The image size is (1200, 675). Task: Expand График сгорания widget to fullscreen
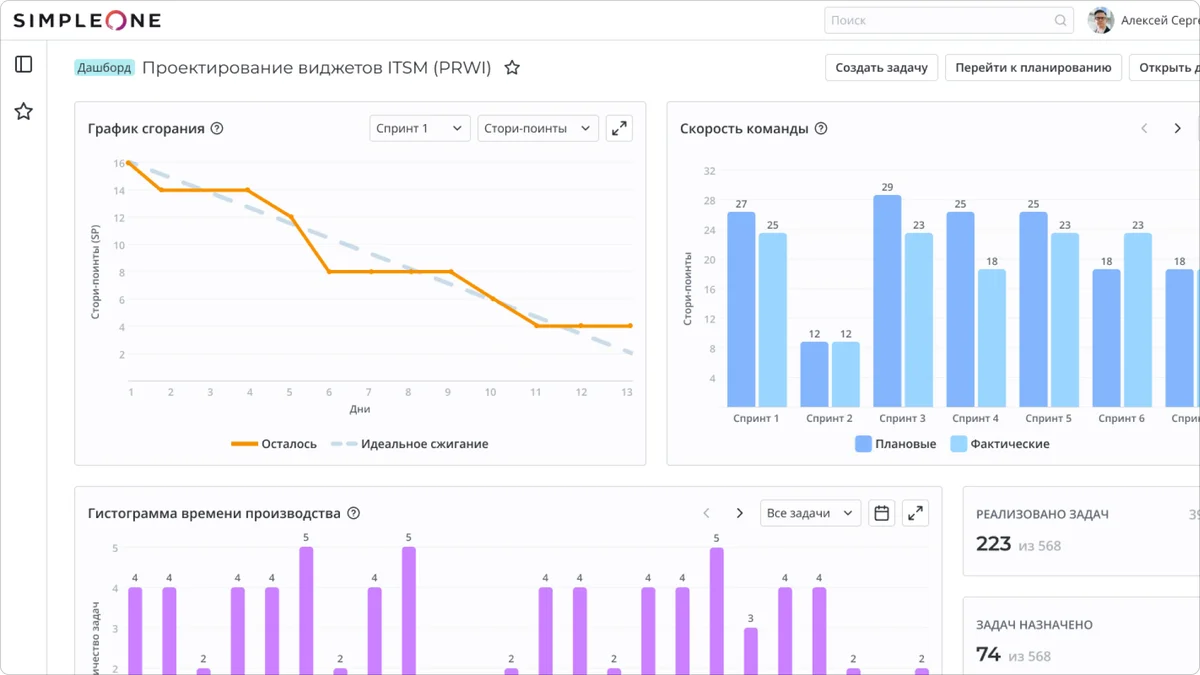(x=619, y=128)
